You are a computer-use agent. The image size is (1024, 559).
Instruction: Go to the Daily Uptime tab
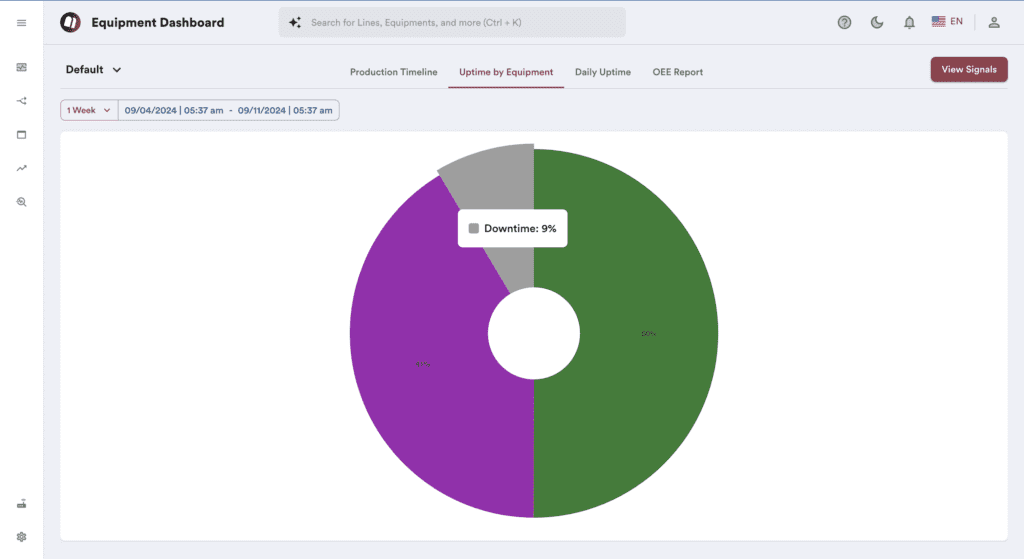click(603, 72)
